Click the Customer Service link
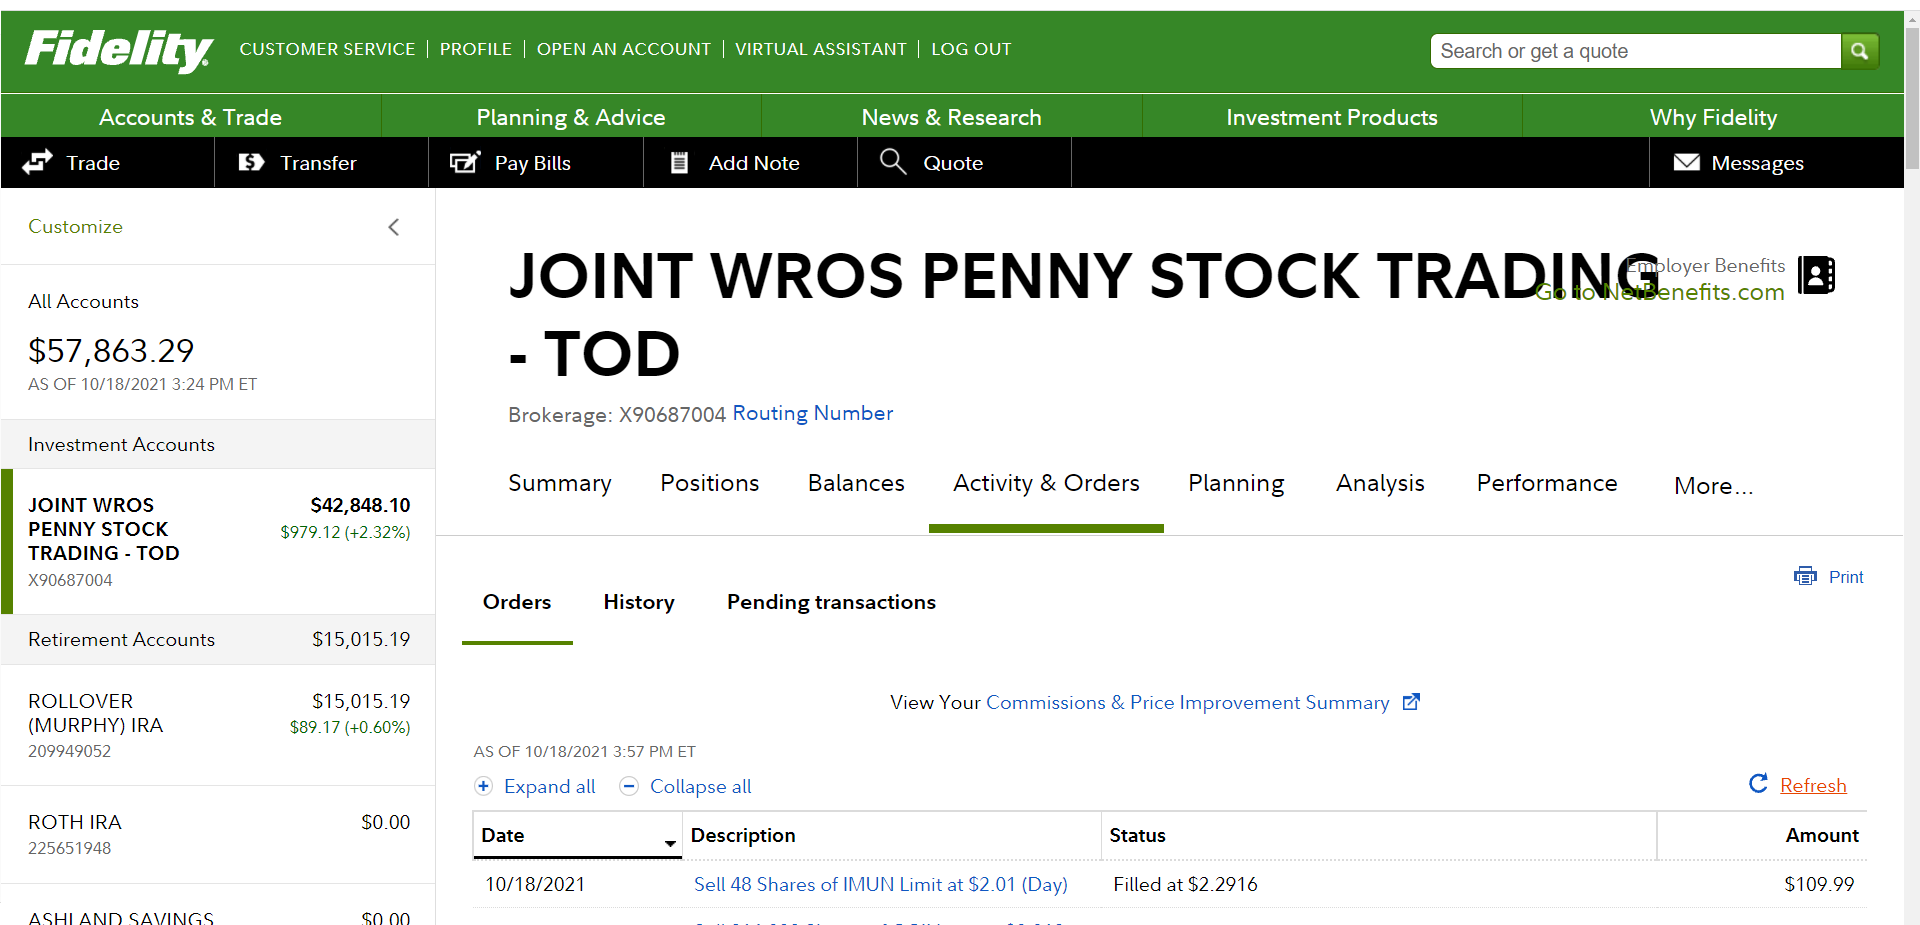1920x925 pixels. (327, 49)
